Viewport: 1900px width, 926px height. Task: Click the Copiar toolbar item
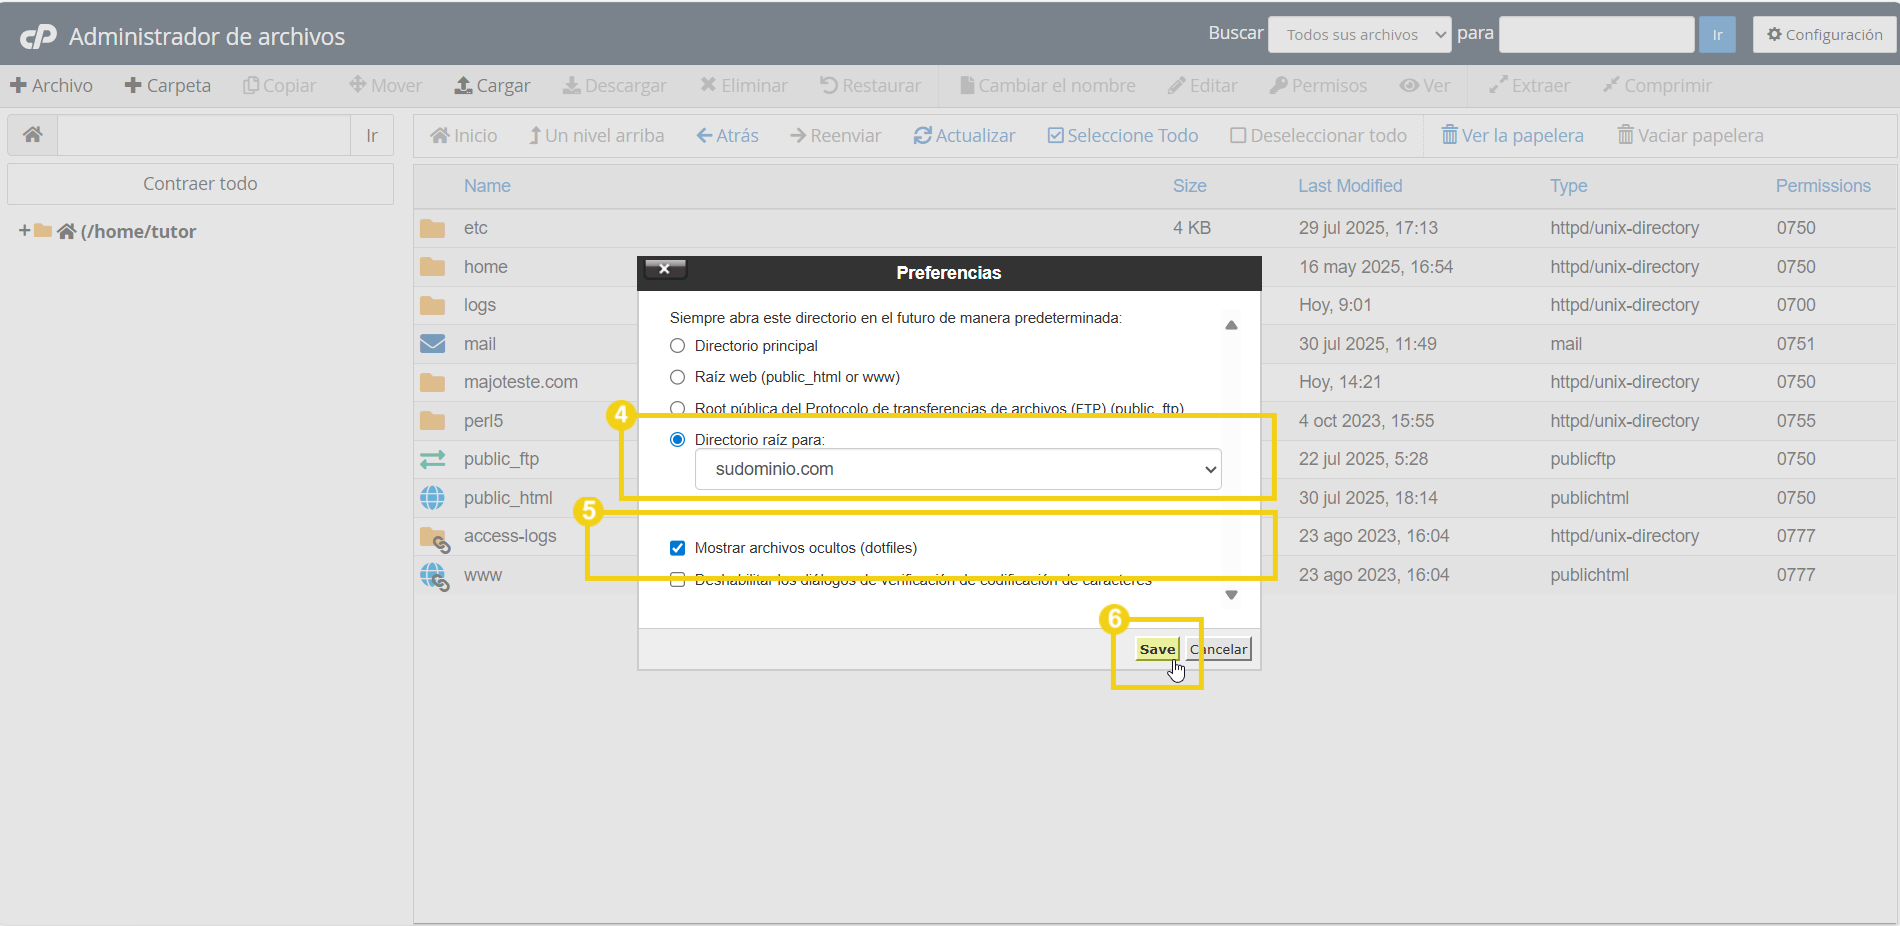point(279,86)
